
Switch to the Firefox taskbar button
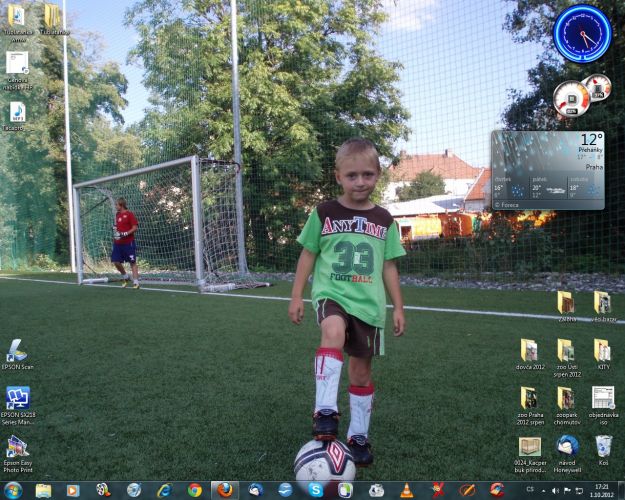(x=225, y=490)
